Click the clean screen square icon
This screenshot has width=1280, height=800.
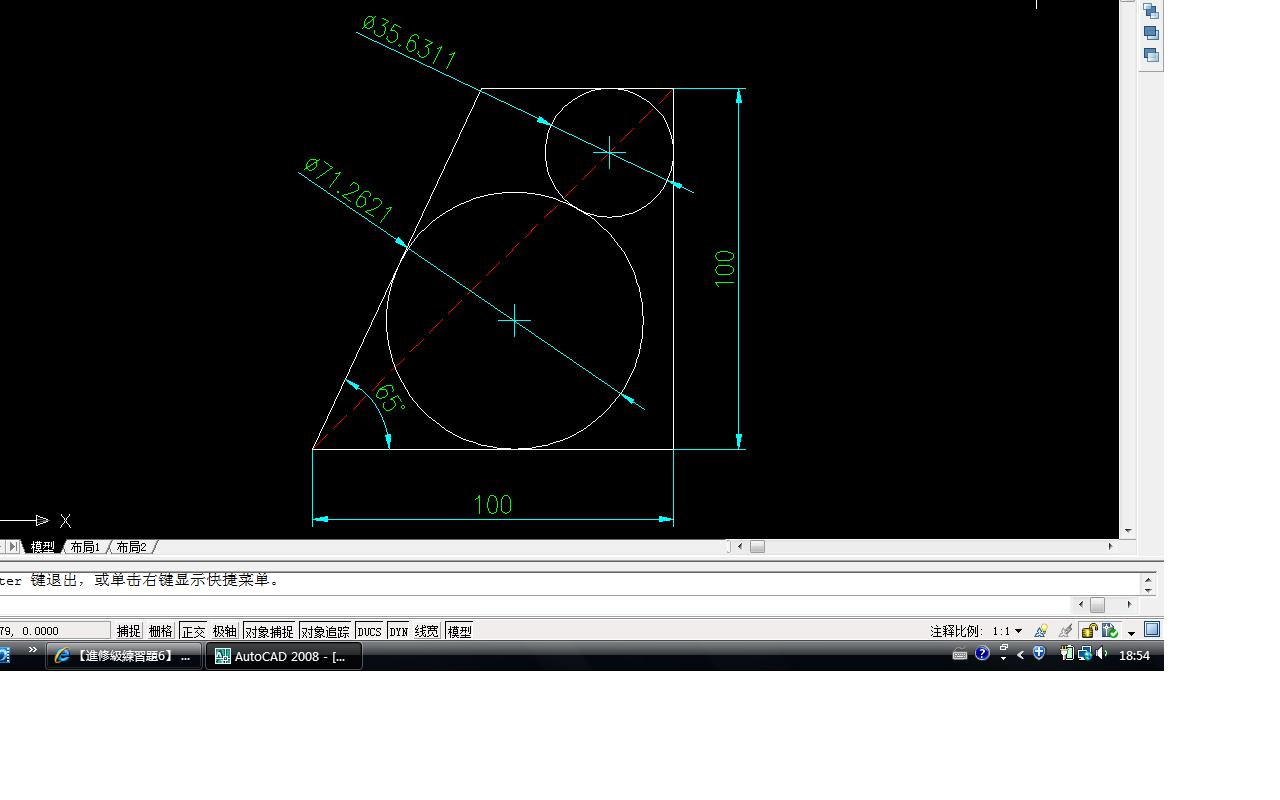[x=1152, y=630]
